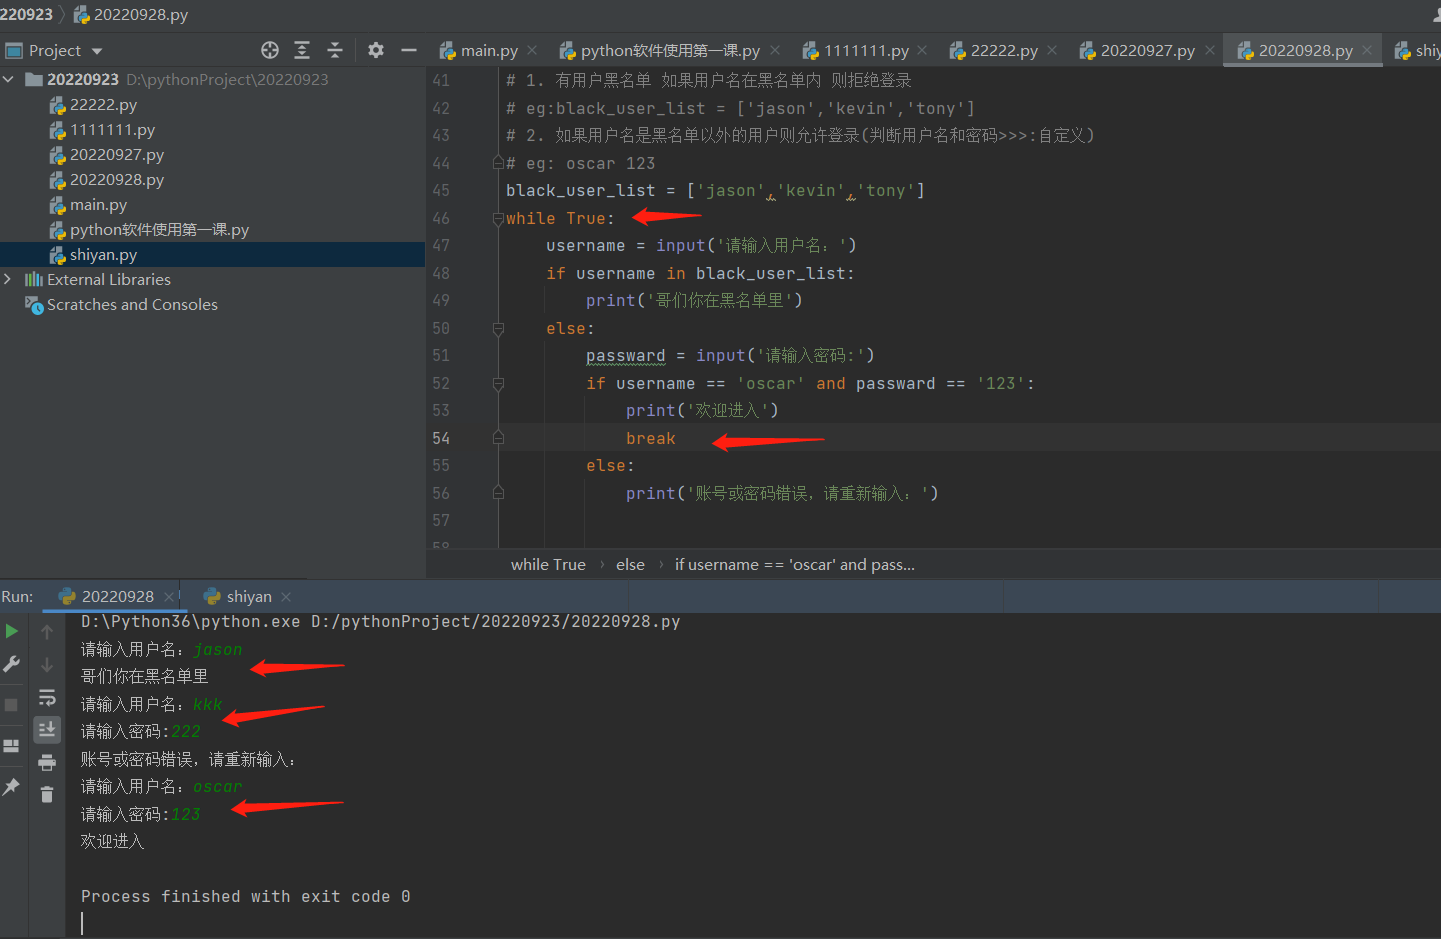
Task: Clear console output with trash icon
Action: click(x=47, y=795)
